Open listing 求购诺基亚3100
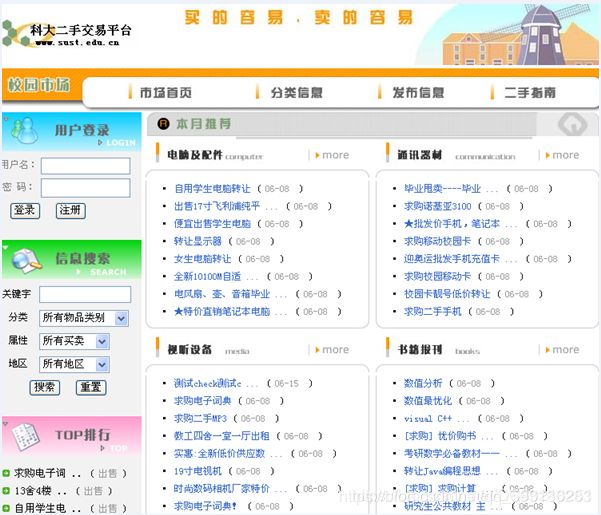The height and width of the screenshot is (515, 601). tap(437, 206)
